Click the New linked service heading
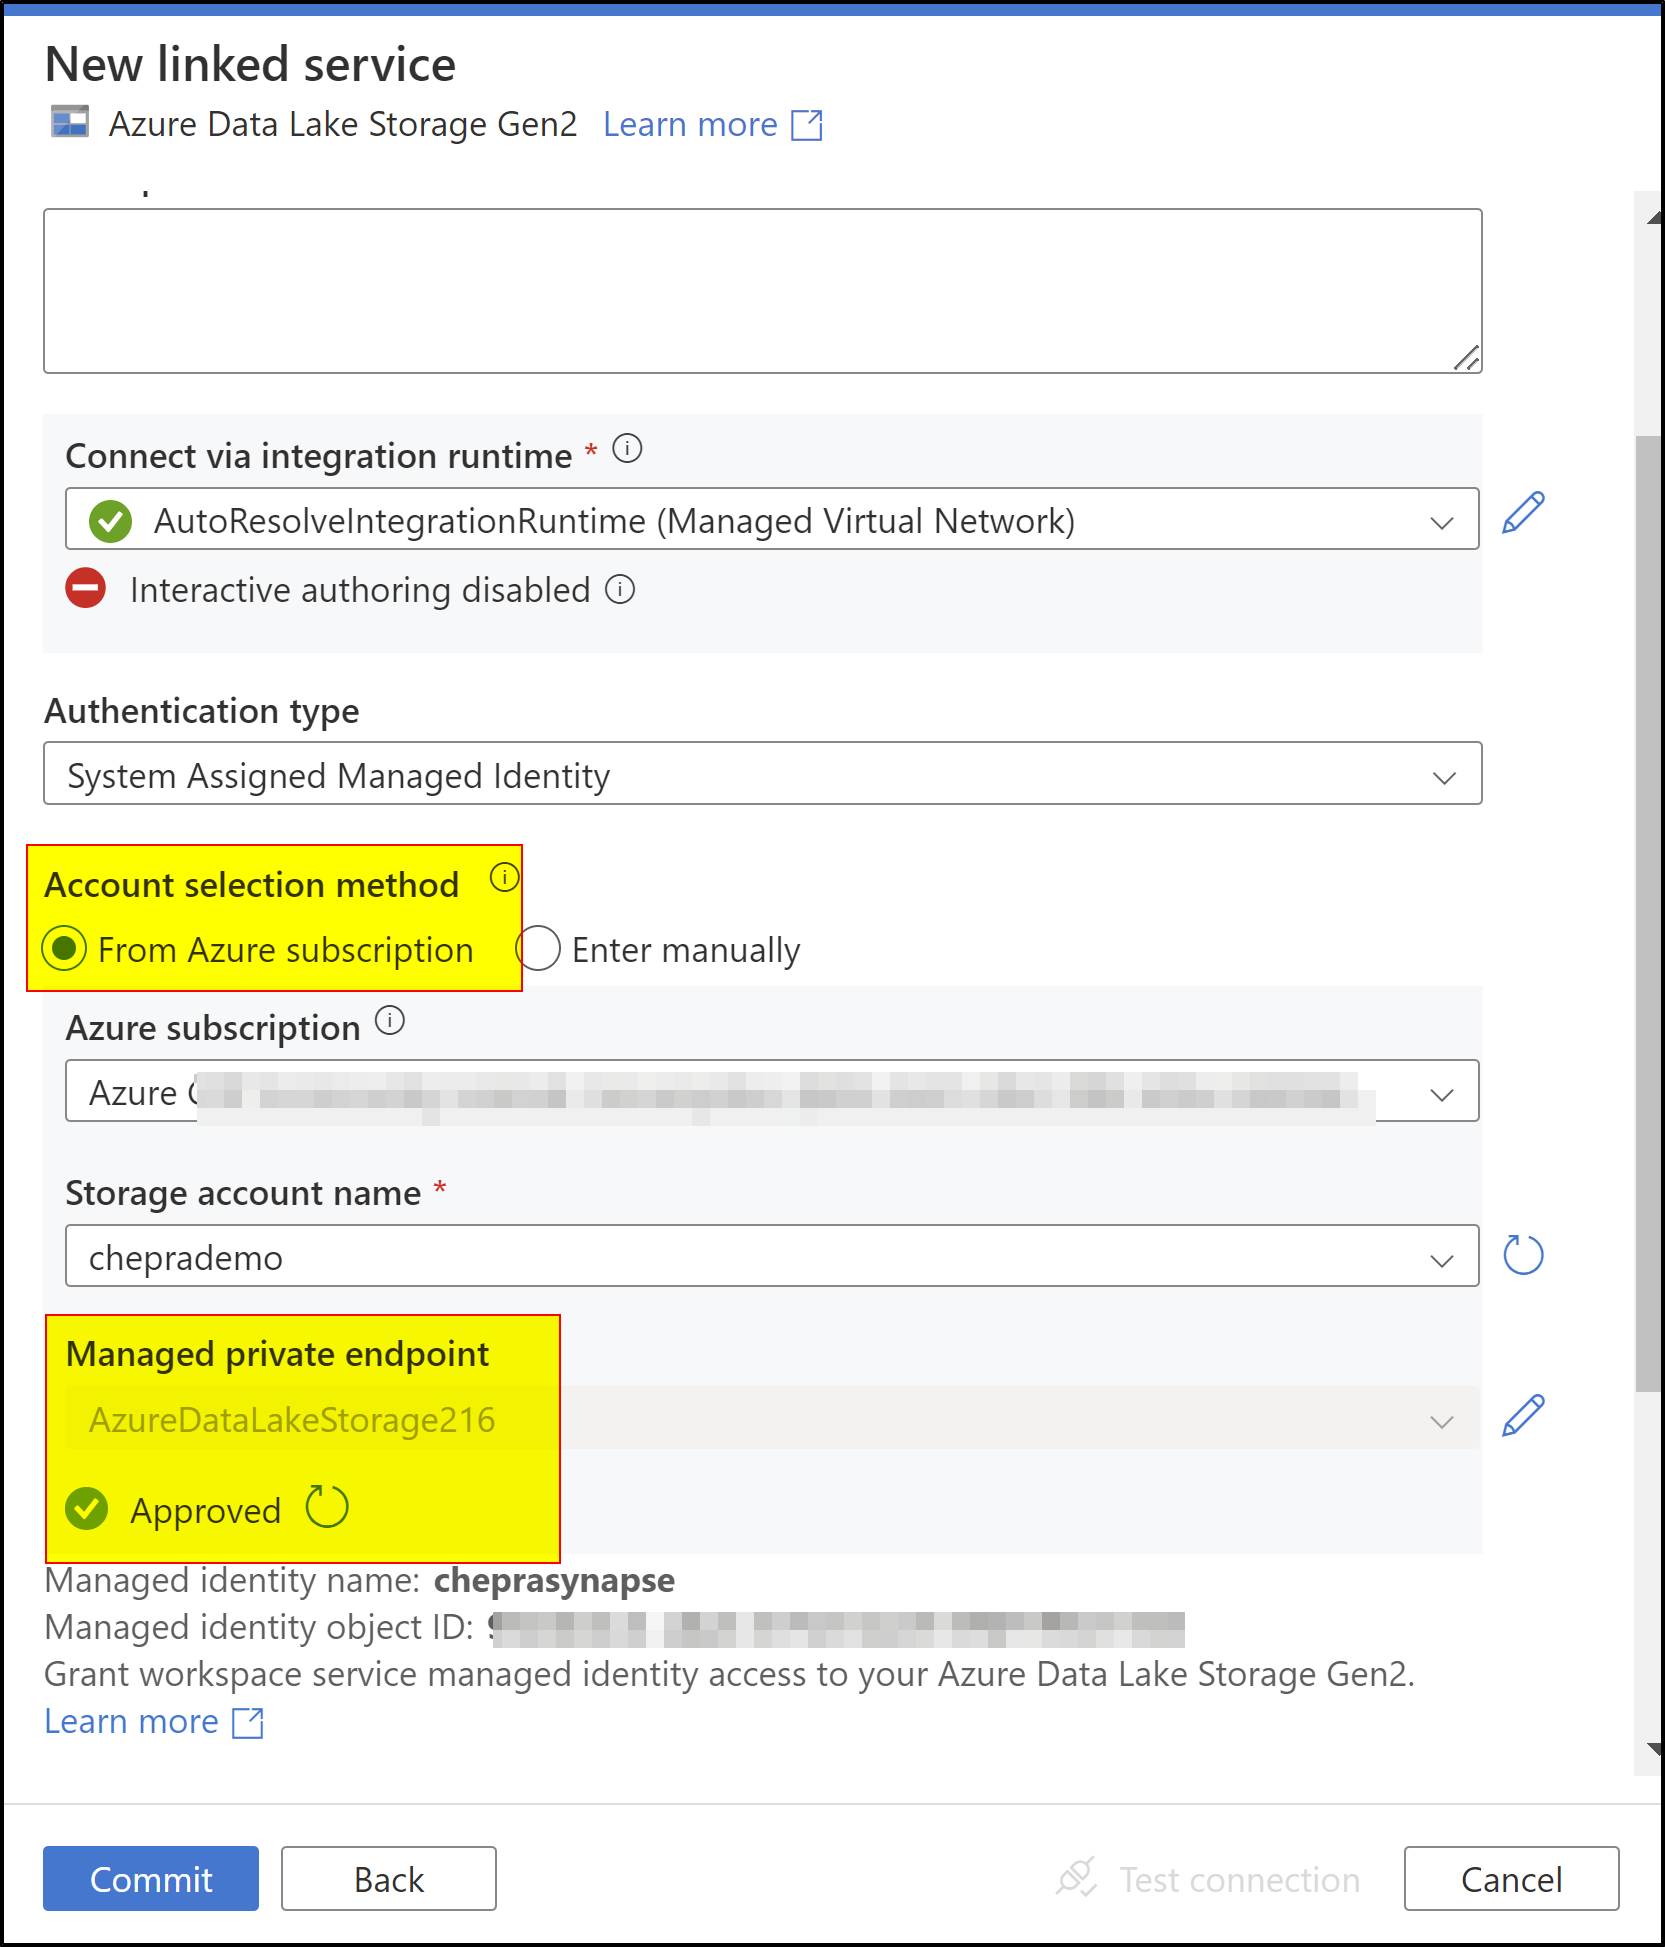 pyautogui.click(x=250, y=64)
